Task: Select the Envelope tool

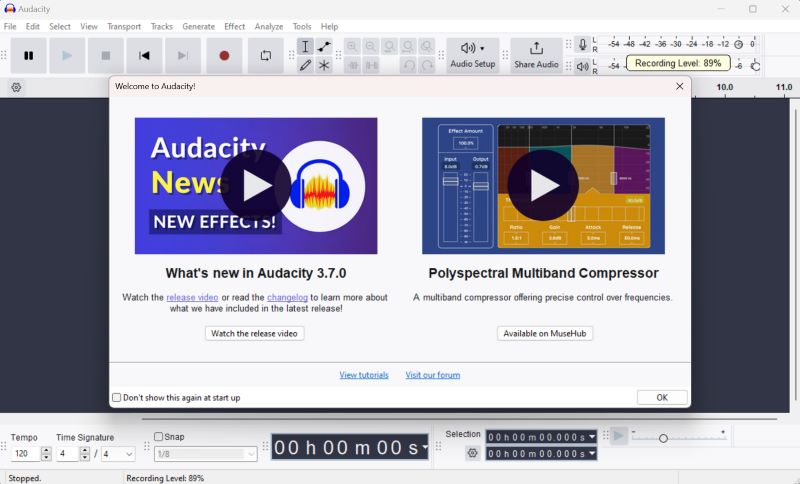Action: [324, 46]
